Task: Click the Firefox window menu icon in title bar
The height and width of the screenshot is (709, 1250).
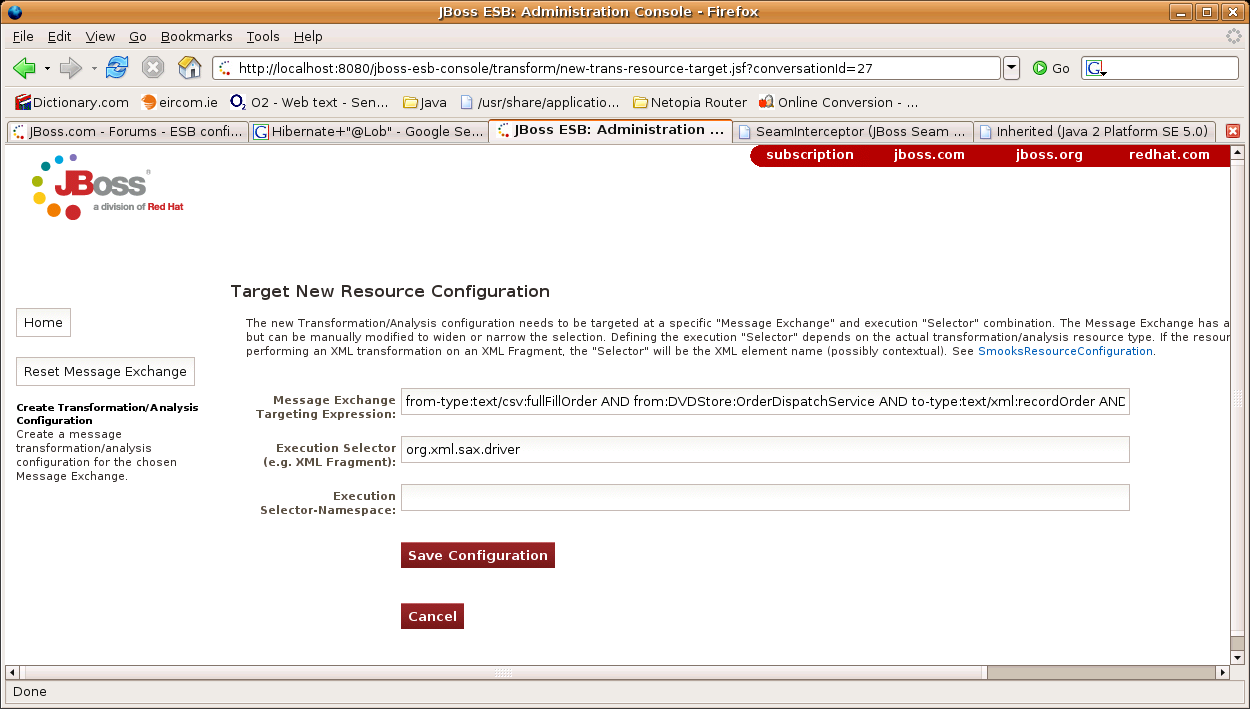Action: click(13, 12)
